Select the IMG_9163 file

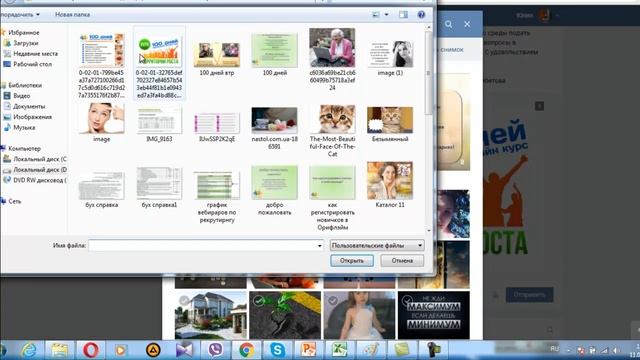click(x=159, y=124)
